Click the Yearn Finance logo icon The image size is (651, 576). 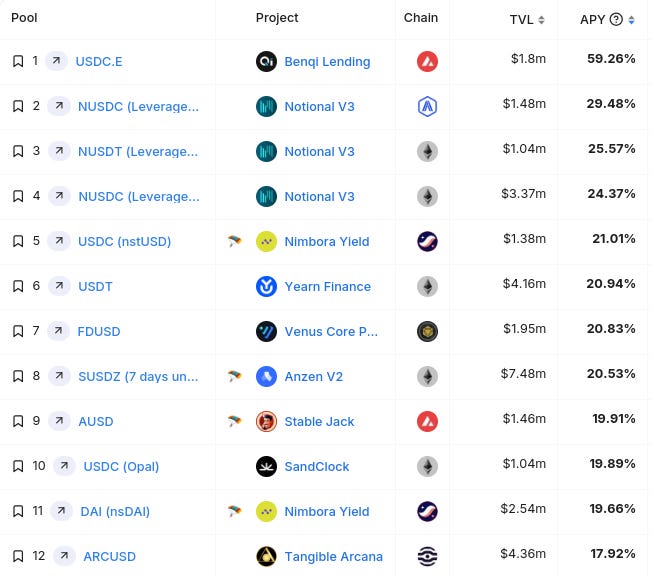[266, 287]
